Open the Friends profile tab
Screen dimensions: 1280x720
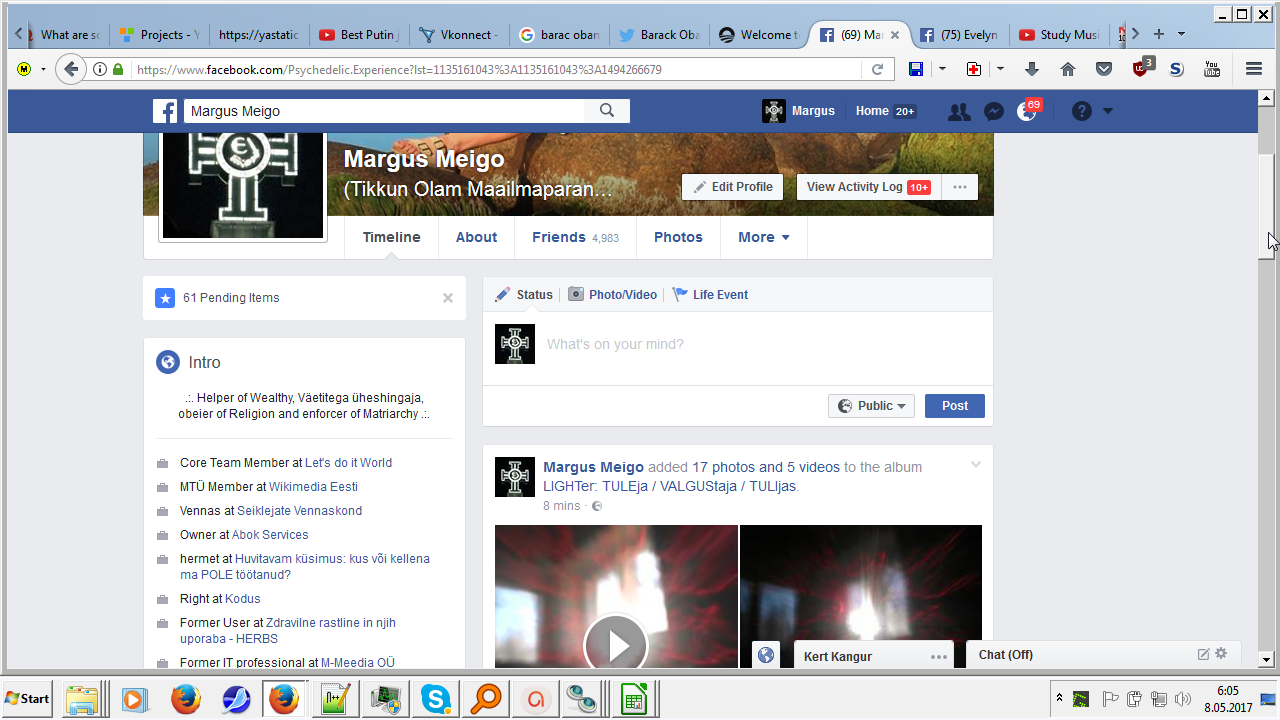pos(575,237)
